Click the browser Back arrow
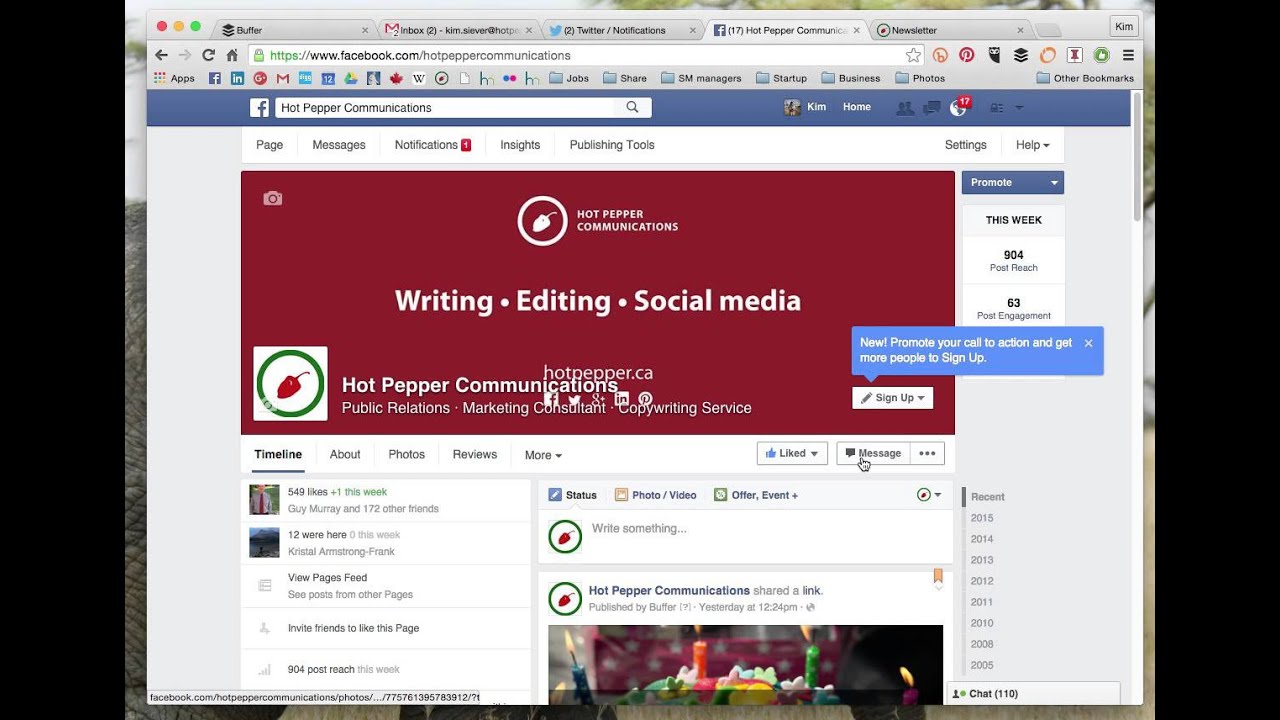The height and width of the screenshot is (720, 1280). 161,55
